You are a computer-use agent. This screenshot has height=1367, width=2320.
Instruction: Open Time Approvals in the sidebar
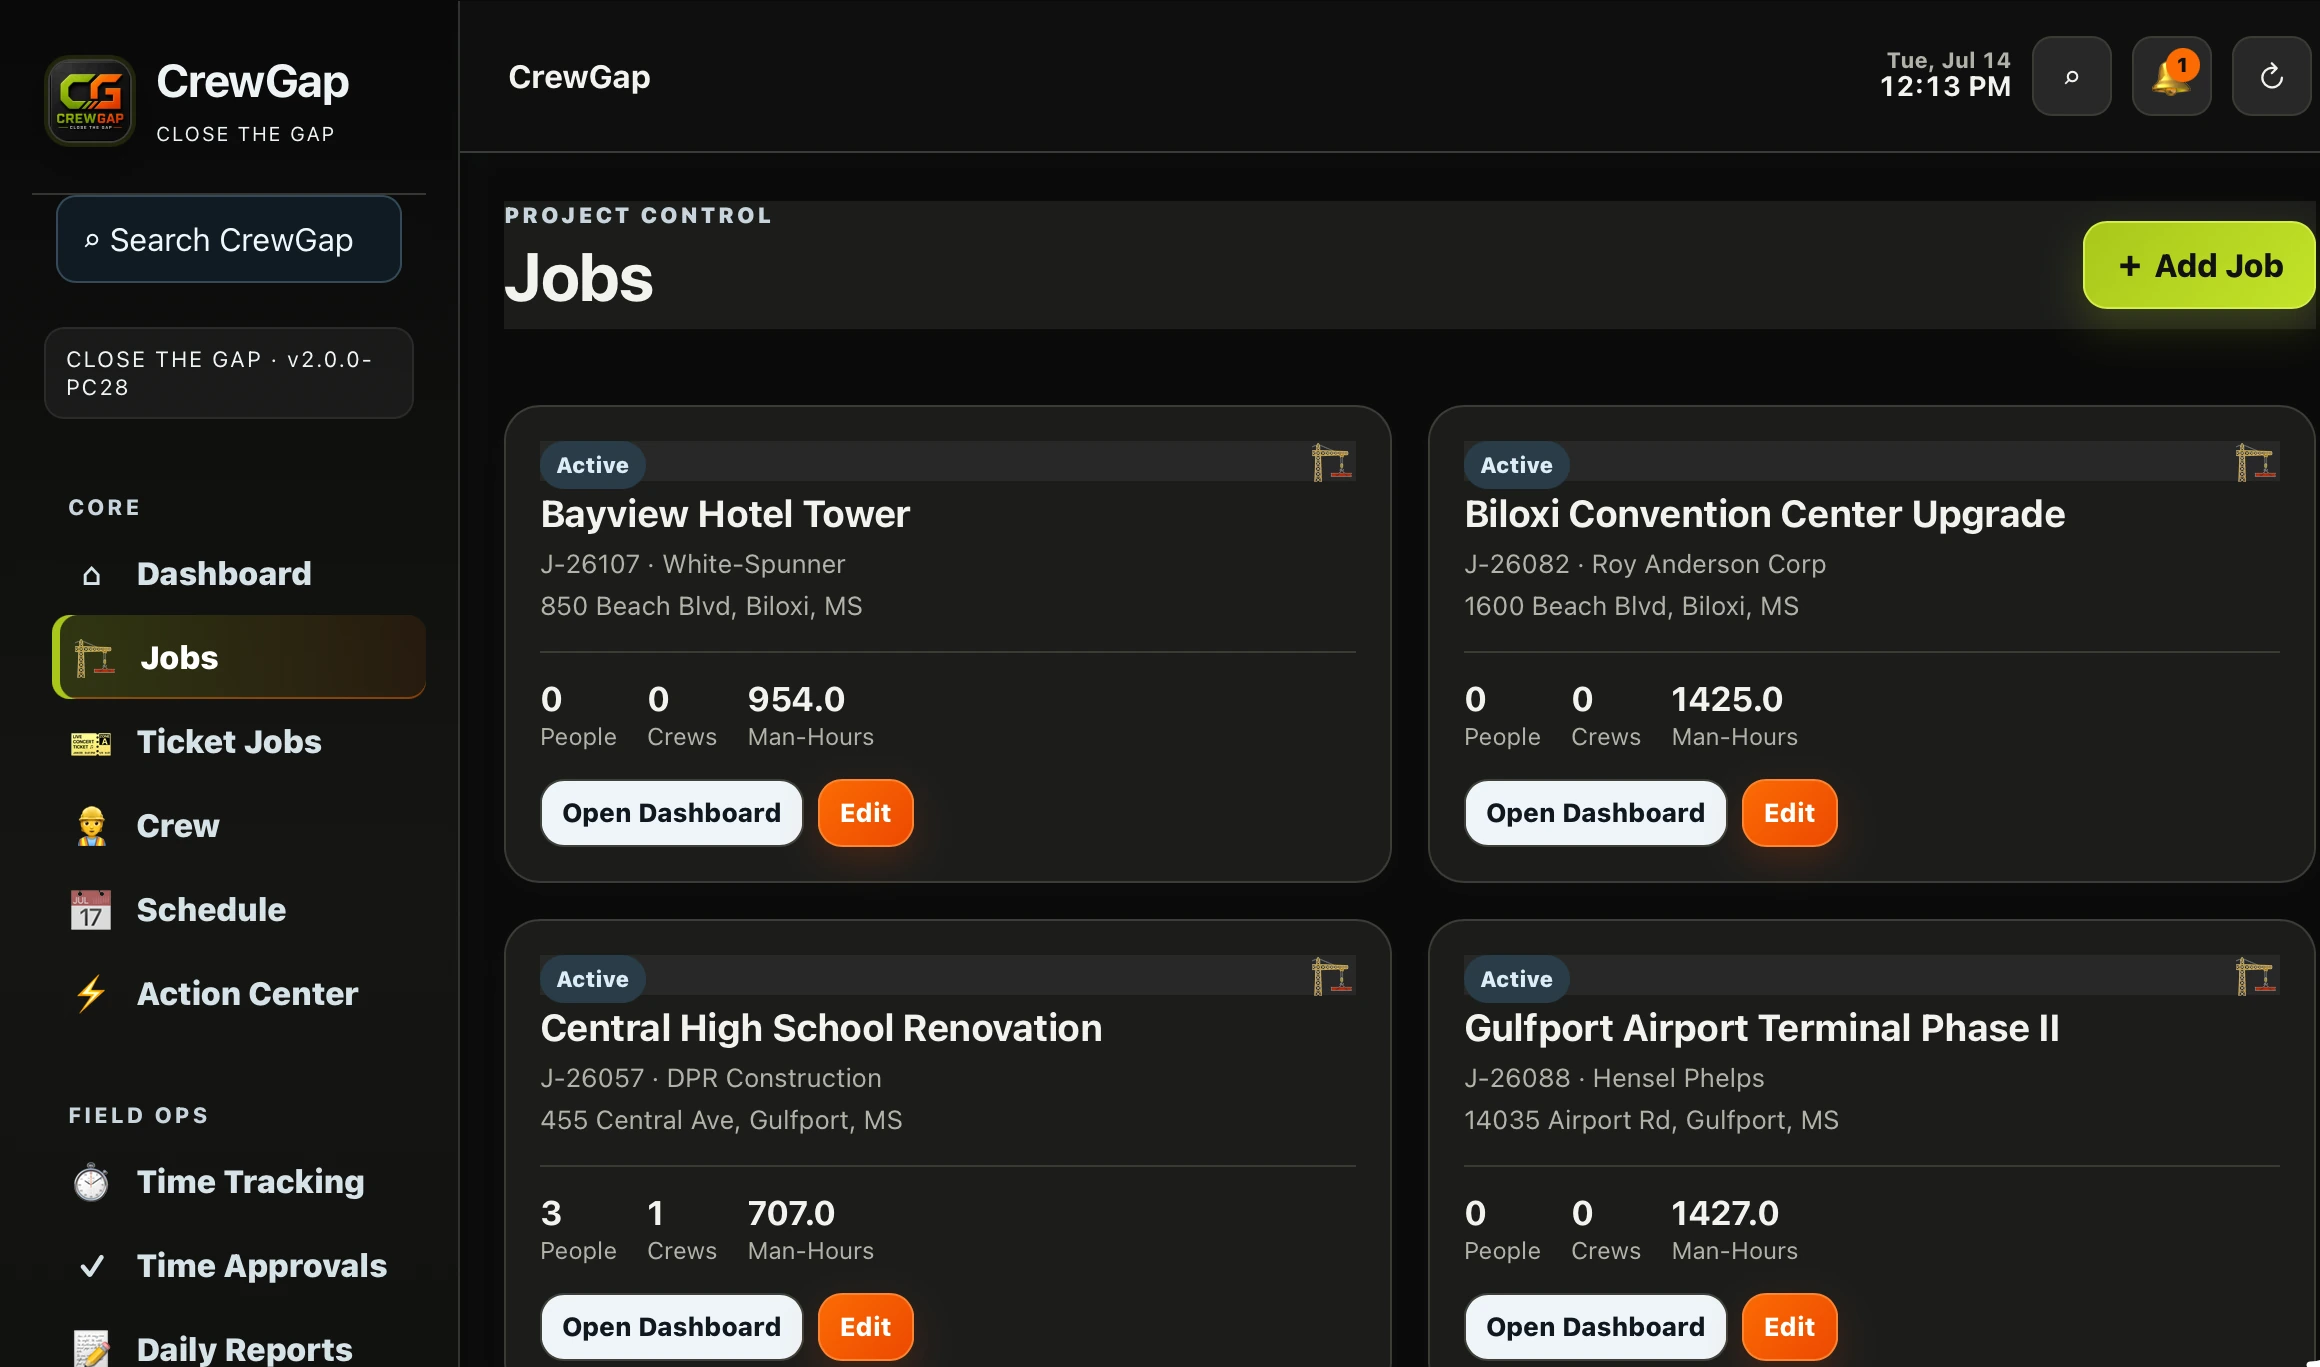click(239, 1266)
